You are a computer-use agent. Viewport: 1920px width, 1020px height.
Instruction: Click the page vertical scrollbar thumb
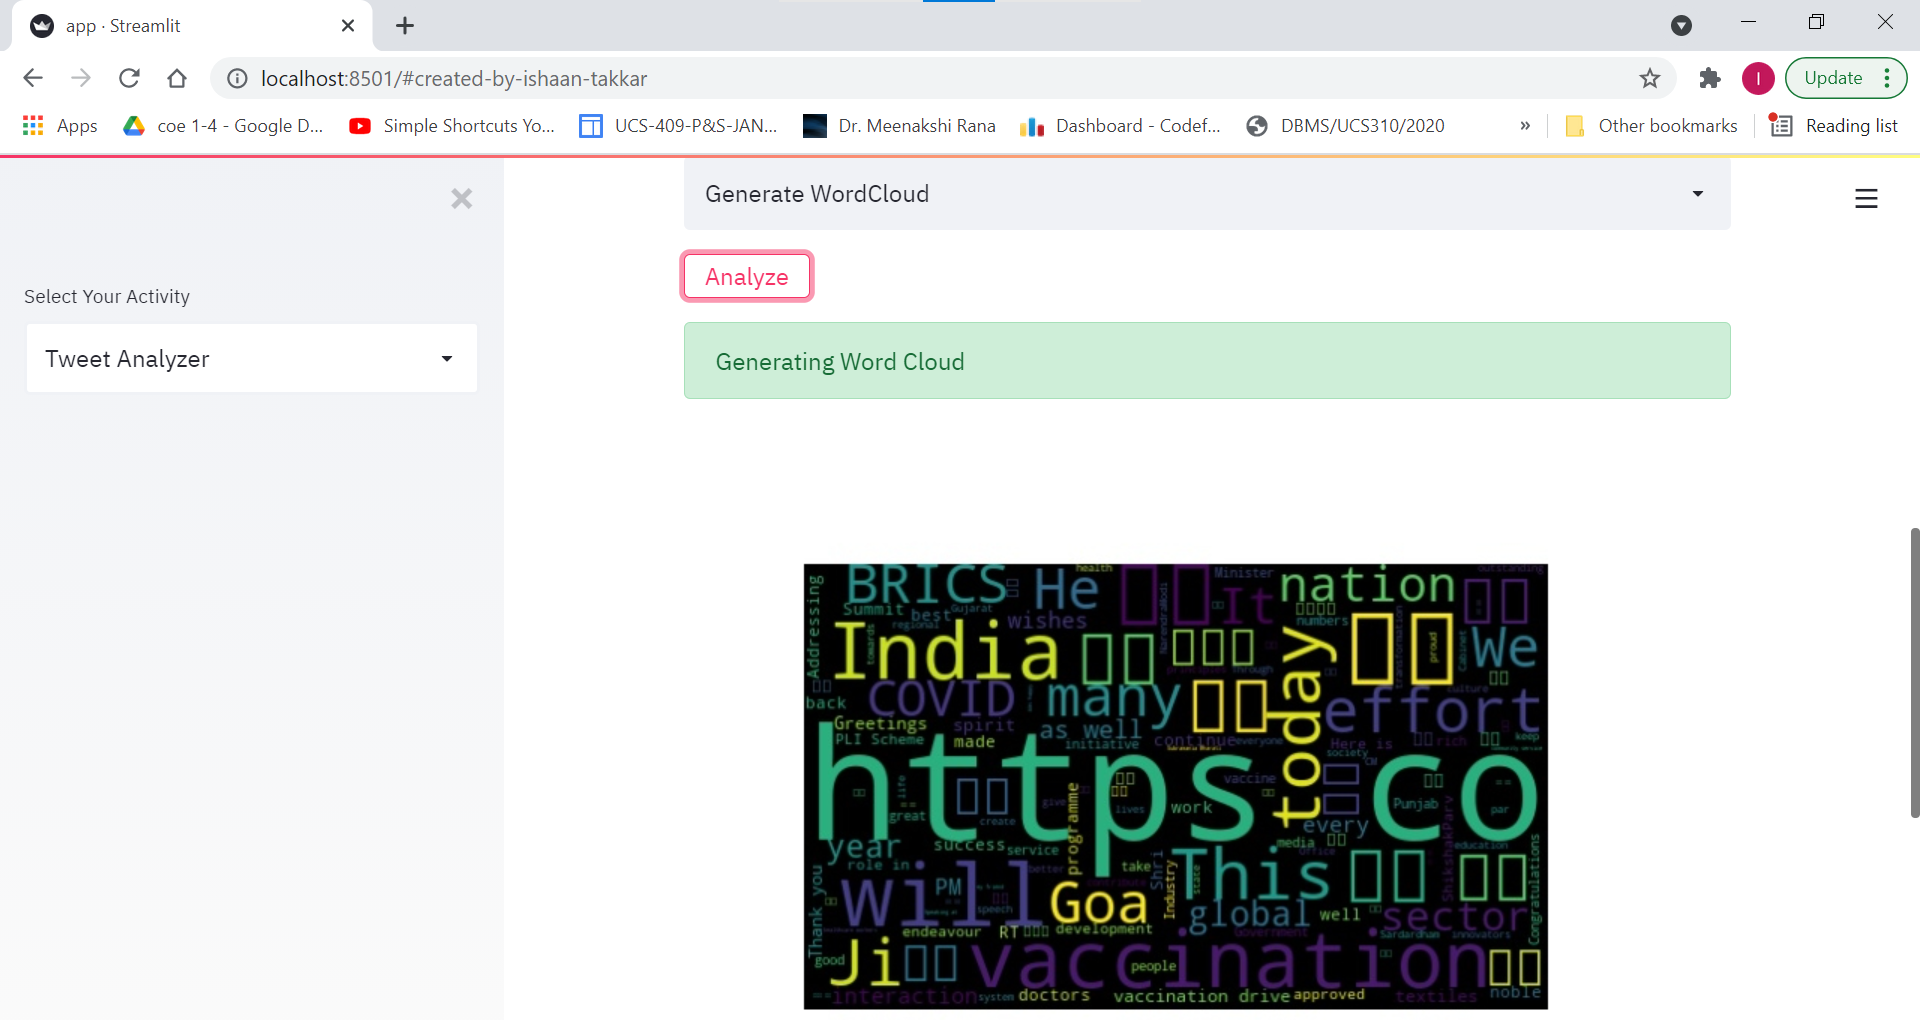pyautogui.click(x=1915, y=673)
